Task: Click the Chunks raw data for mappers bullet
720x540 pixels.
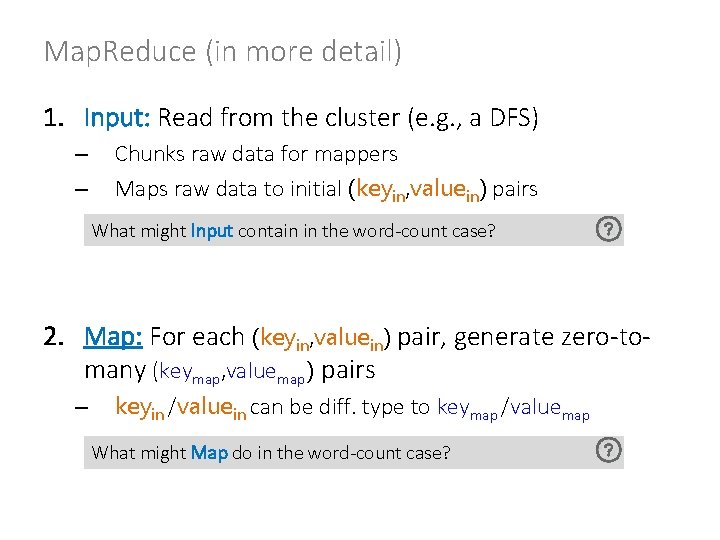Action: point(256,154)
